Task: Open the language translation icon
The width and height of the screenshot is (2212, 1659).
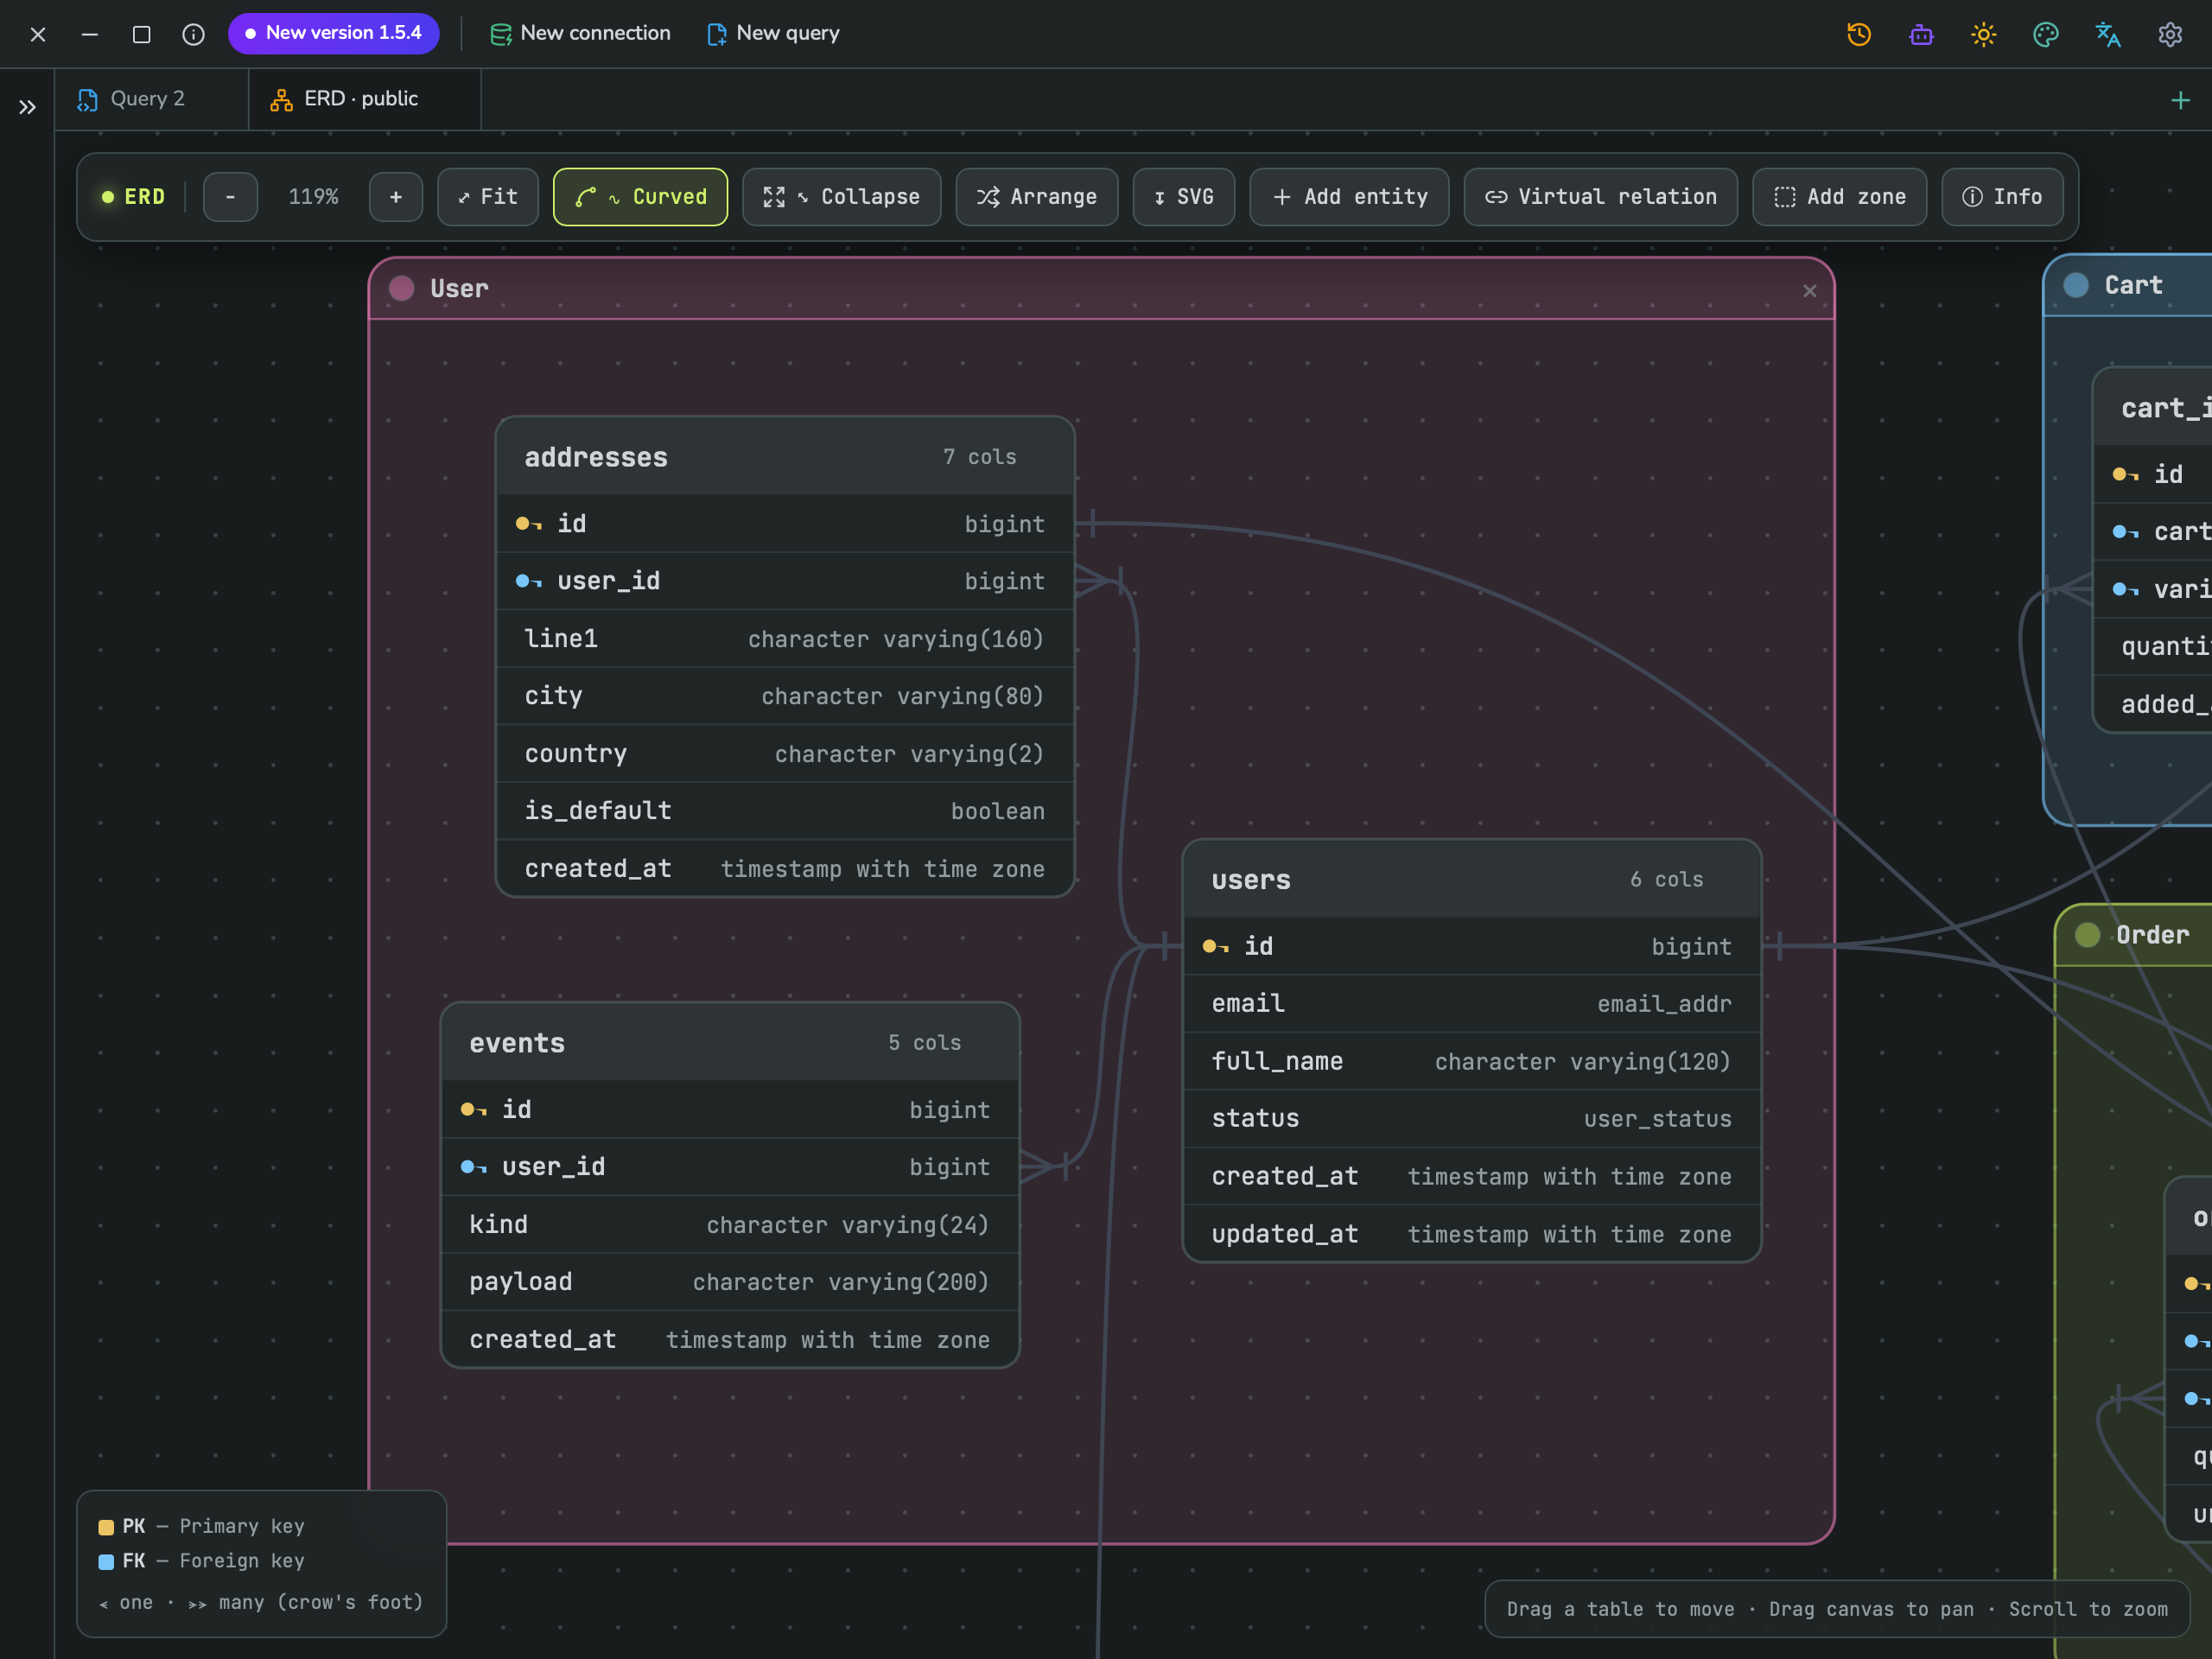Action: click(x=2108, y=34)
